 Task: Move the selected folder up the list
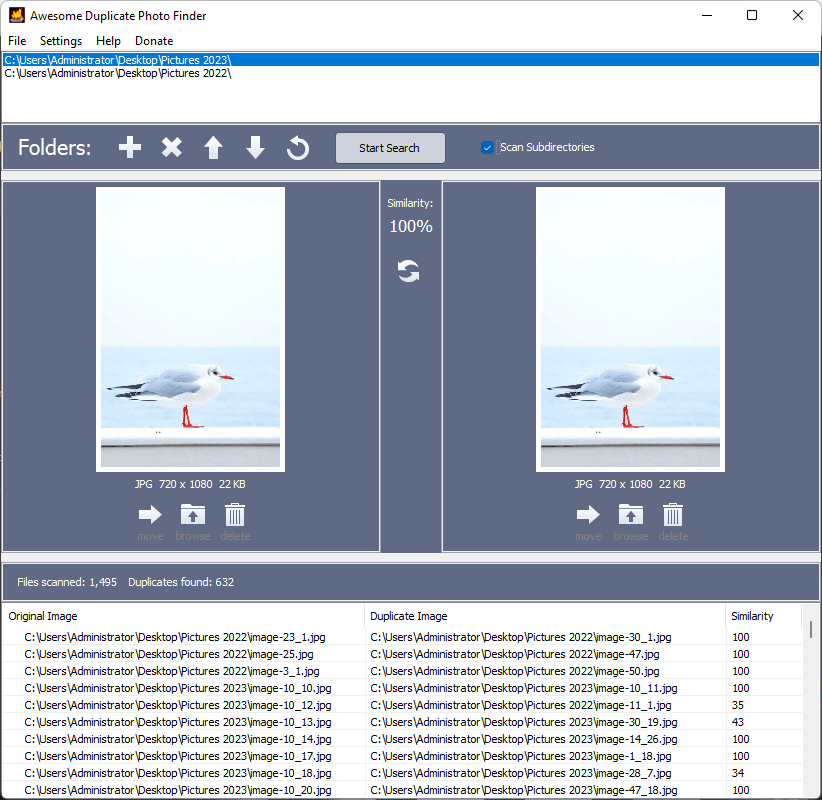[x=213, y=147]
